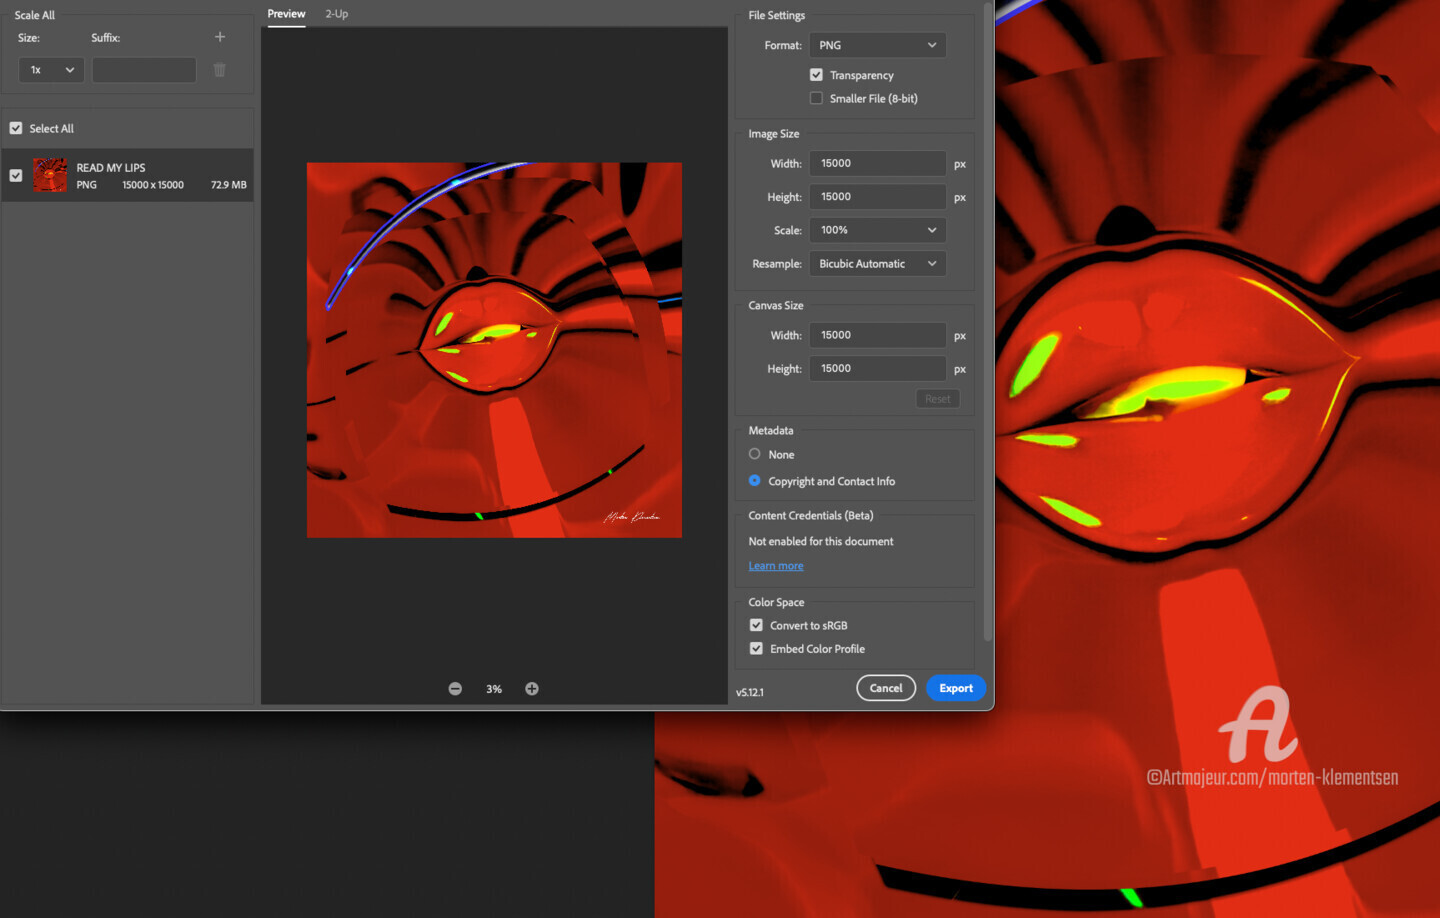Screen dimensions: 1440x918
Task: Toggle Convert to sRGB checkbox
Action: (x=756, y=625)
